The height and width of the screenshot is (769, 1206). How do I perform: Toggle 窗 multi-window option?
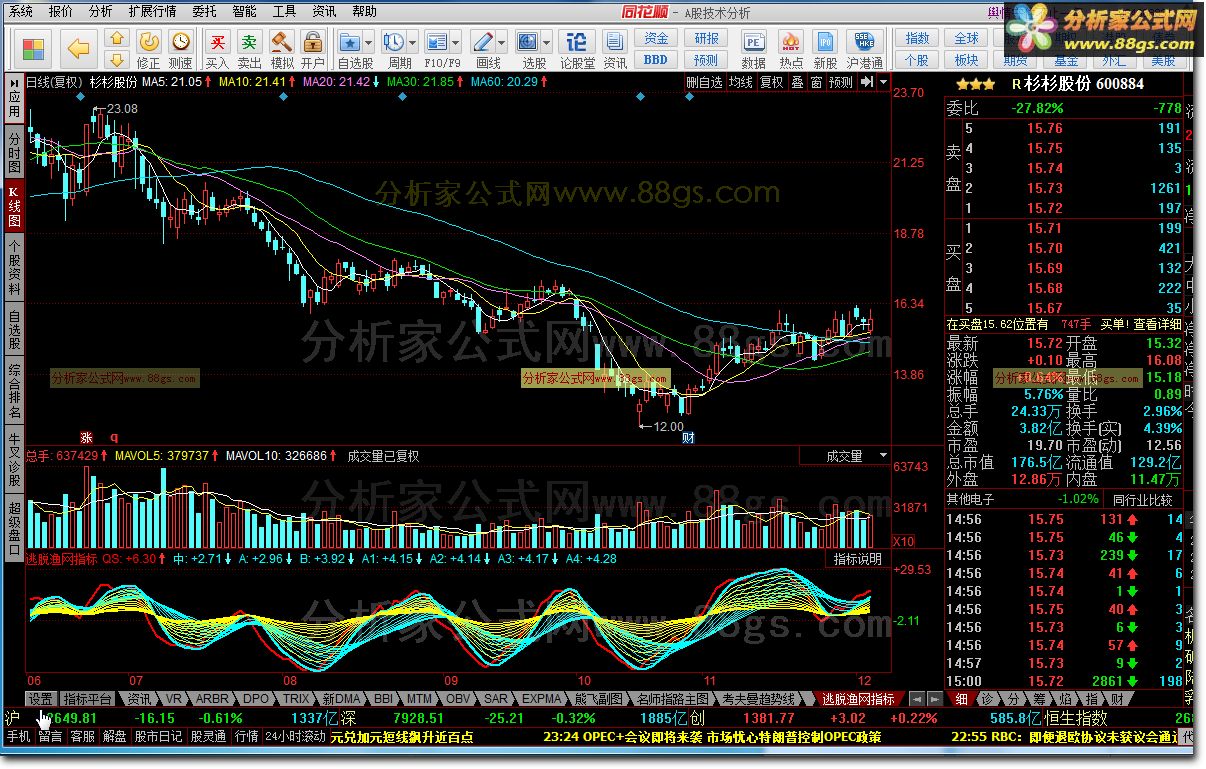pos(817,82)
